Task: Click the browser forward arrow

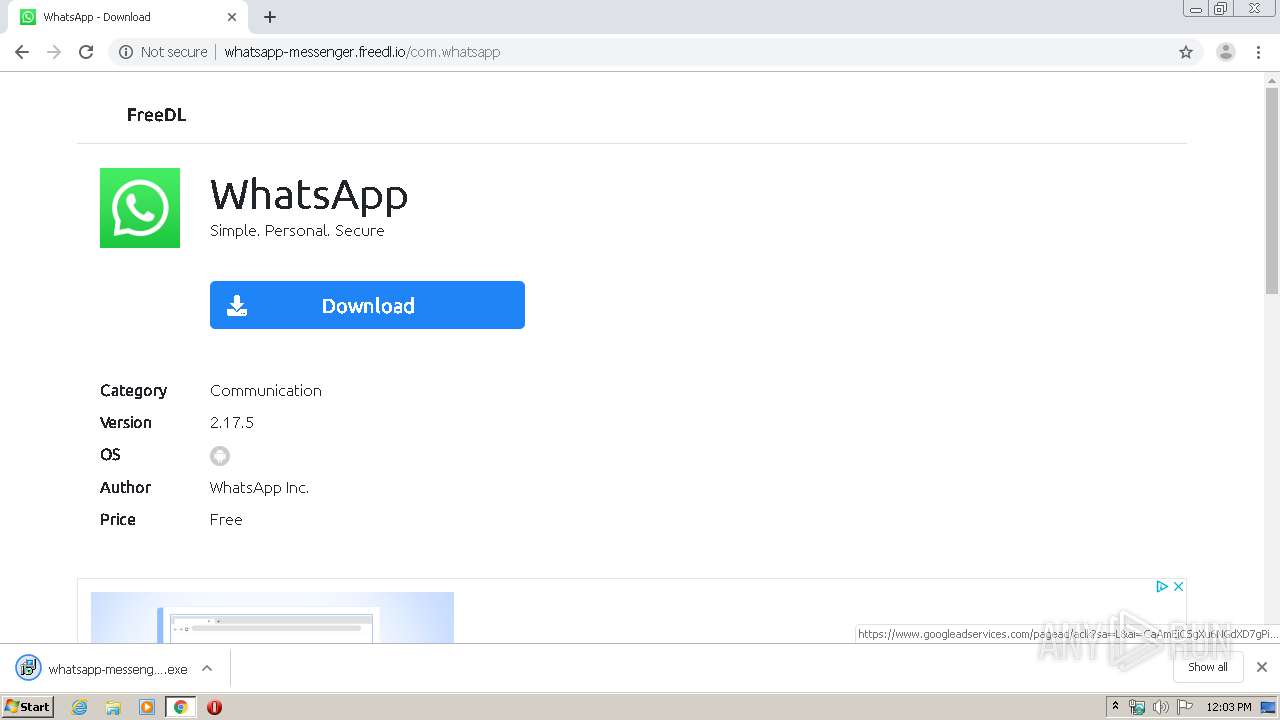Action: (54, 52)
